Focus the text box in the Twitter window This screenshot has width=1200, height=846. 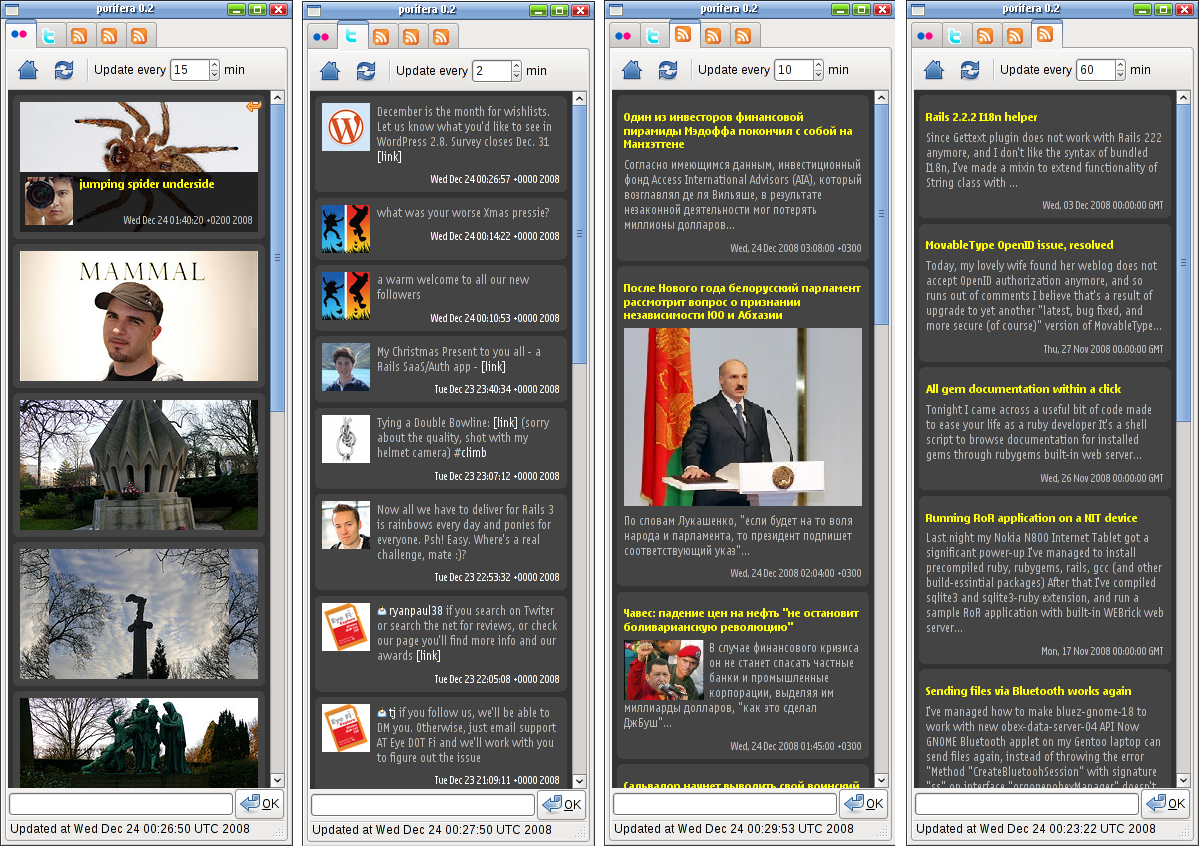click(x=423, y=804)
